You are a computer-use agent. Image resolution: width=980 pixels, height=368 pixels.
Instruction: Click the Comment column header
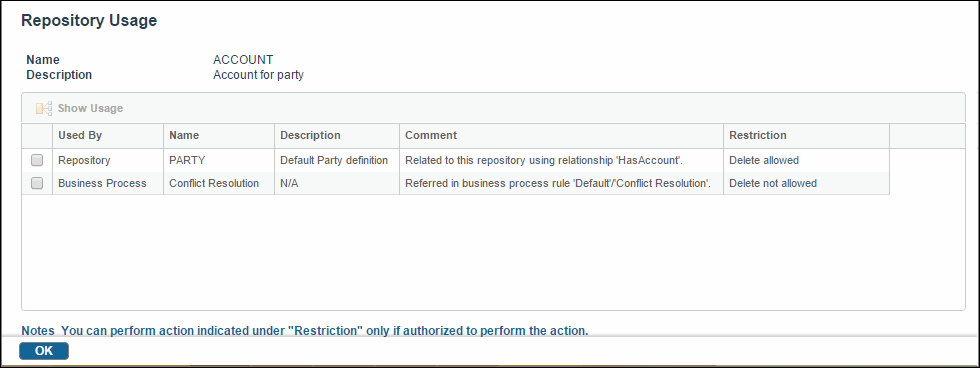pyautogui.click(x=561, y=136)
